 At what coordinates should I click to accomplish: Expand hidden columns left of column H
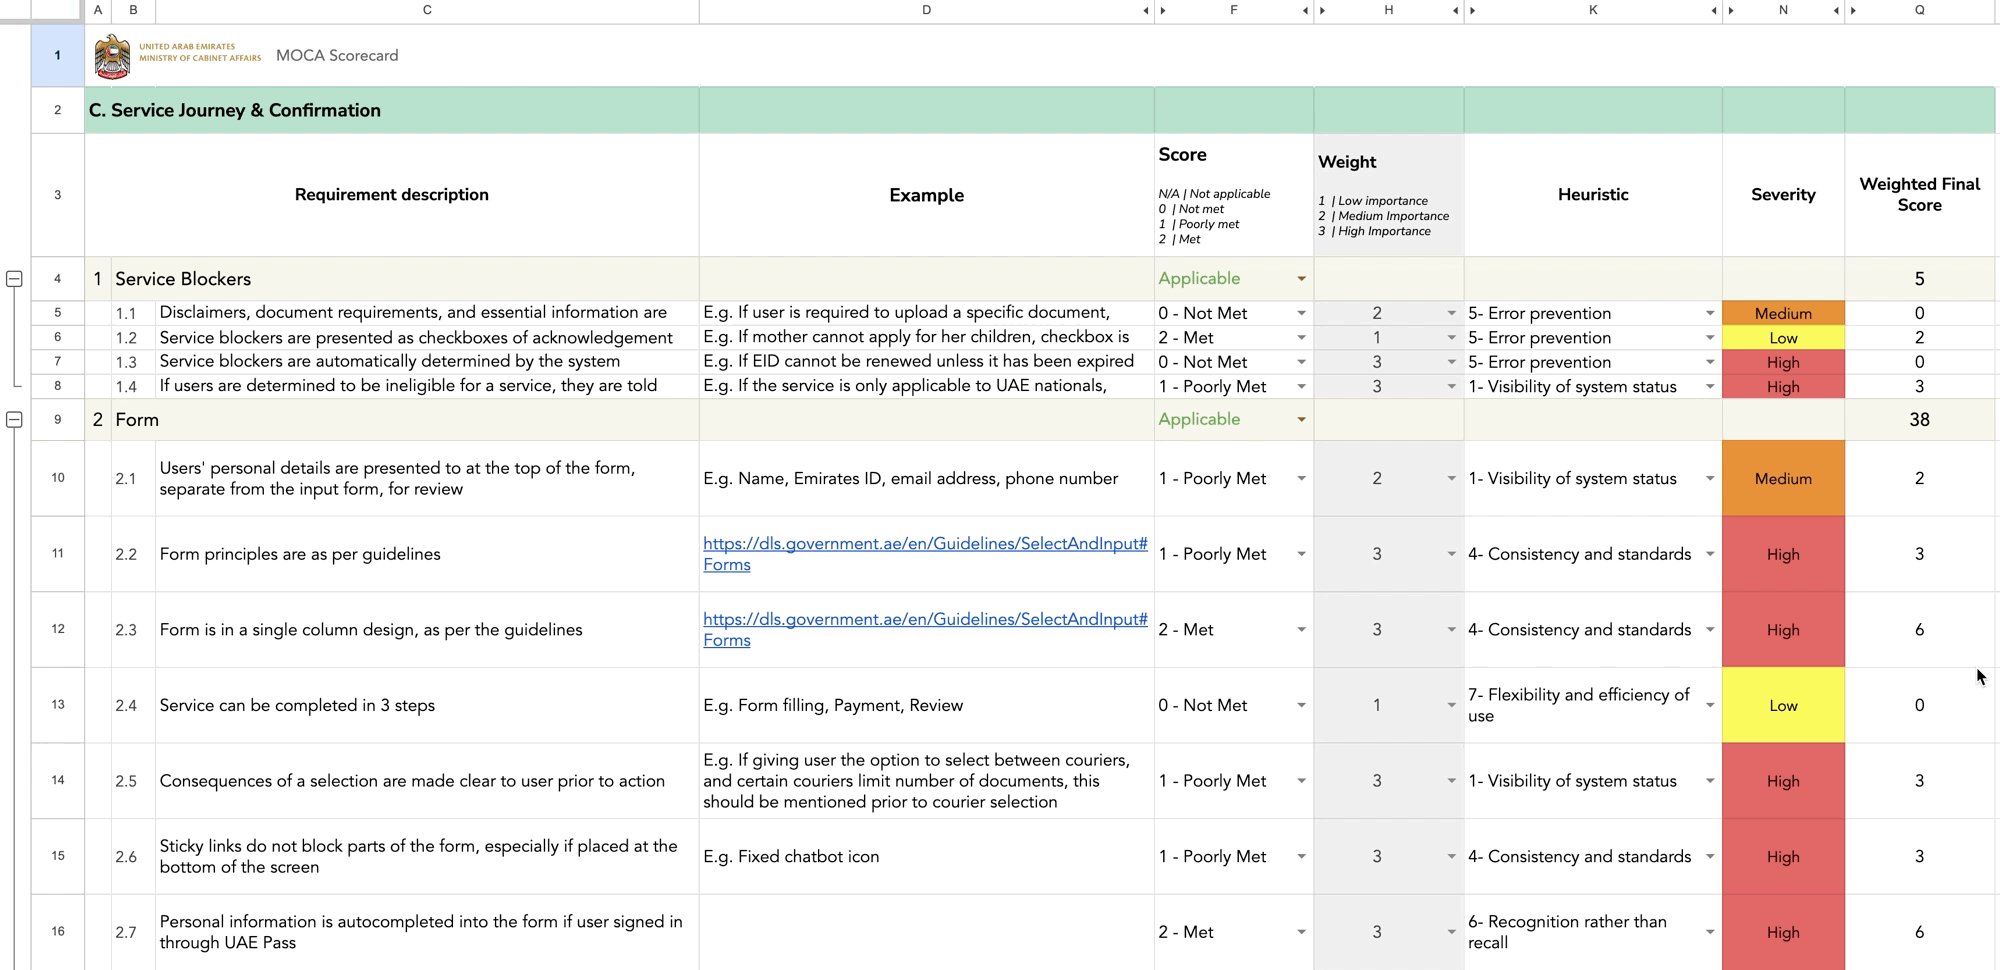coord(1322,10)
